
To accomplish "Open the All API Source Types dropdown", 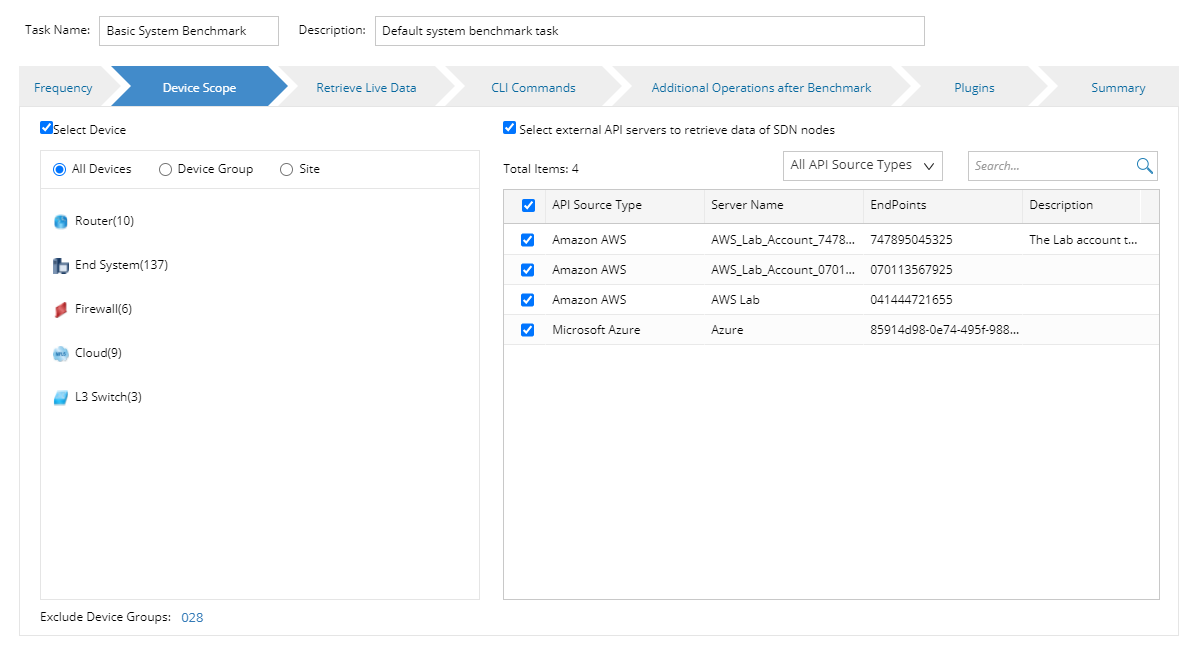I will point(862,165).
